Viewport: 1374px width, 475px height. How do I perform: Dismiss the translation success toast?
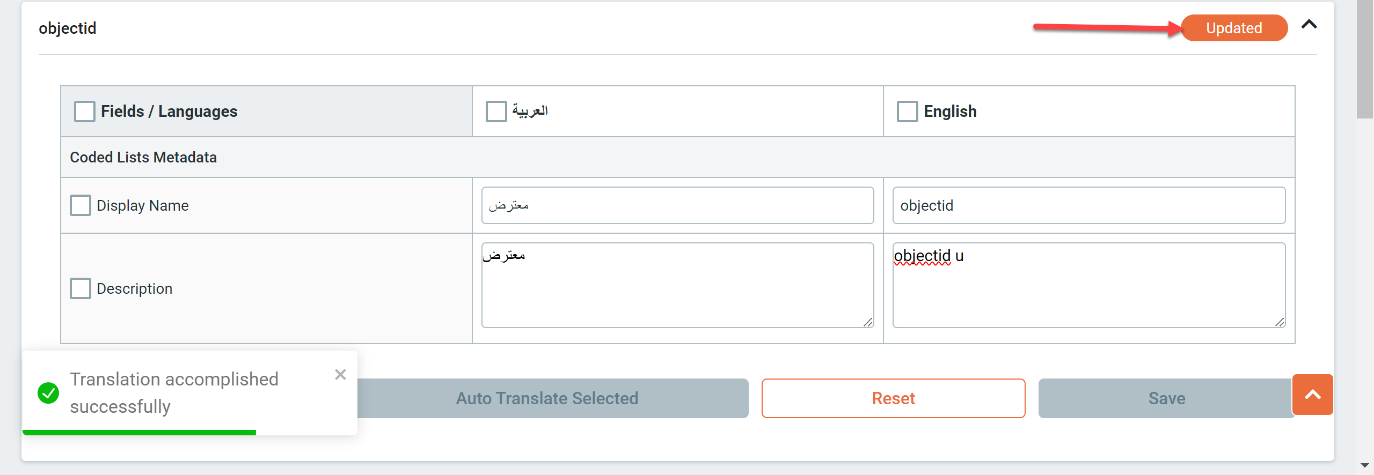point(340,374)
